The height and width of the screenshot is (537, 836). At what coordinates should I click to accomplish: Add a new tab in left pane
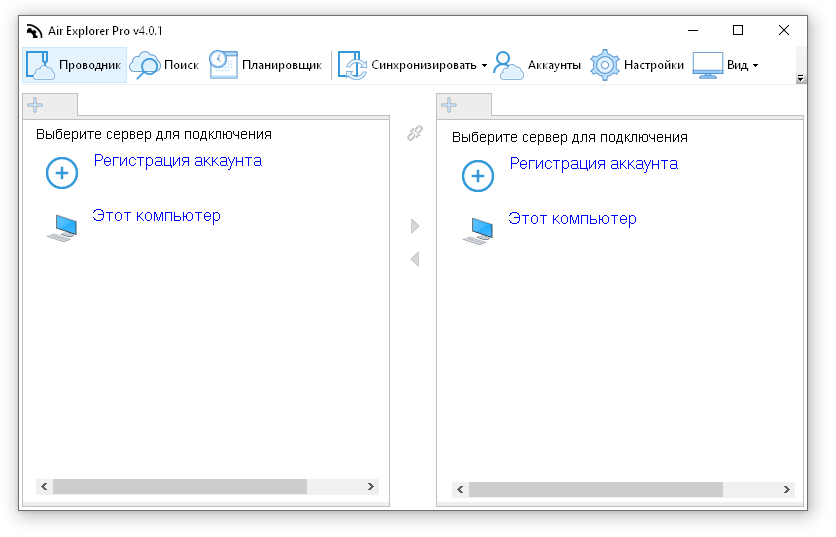click(35, 105)
